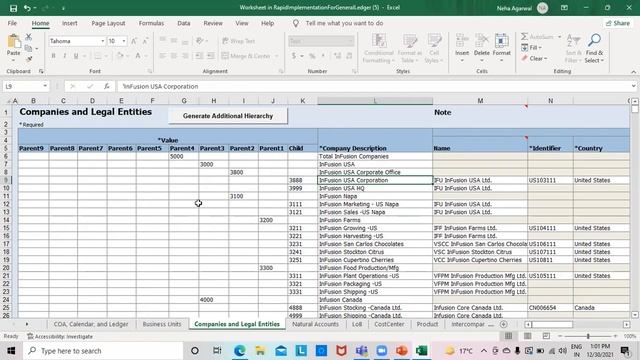
Task: Click the Cut scissors icon
Action: click(29, 37)
